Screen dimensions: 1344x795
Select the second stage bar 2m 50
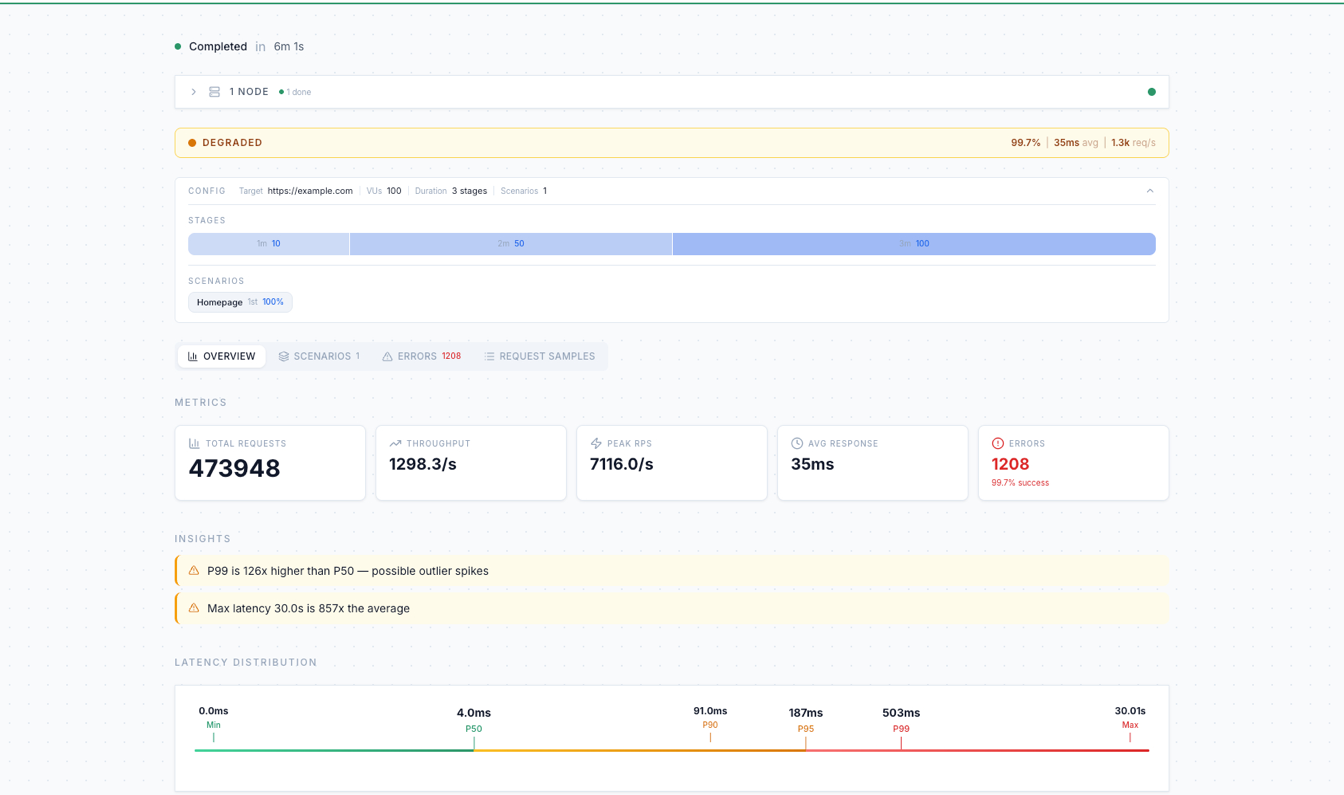tap(511, 244)
